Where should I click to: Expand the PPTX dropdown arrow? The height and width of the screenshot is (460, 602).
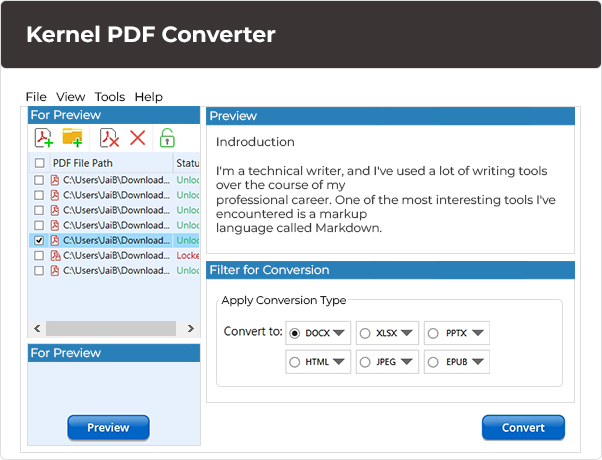[478, 333]
